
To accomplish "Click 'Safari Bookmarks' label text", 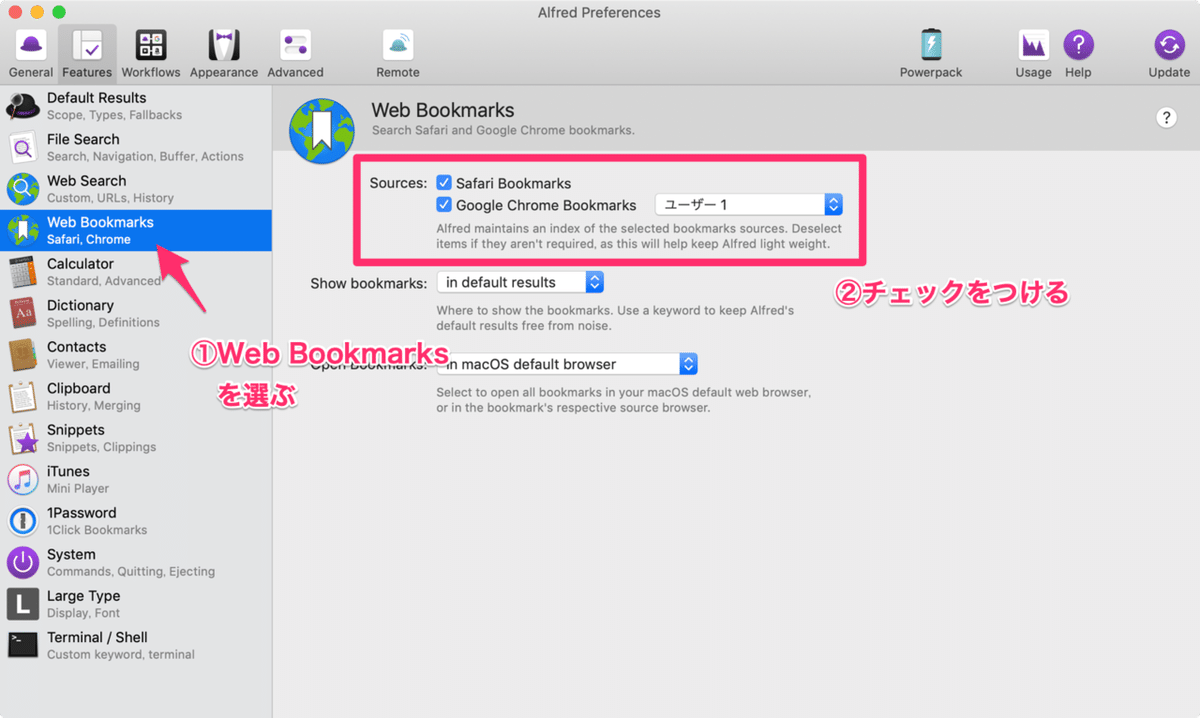I will click(x=514, y=183).
